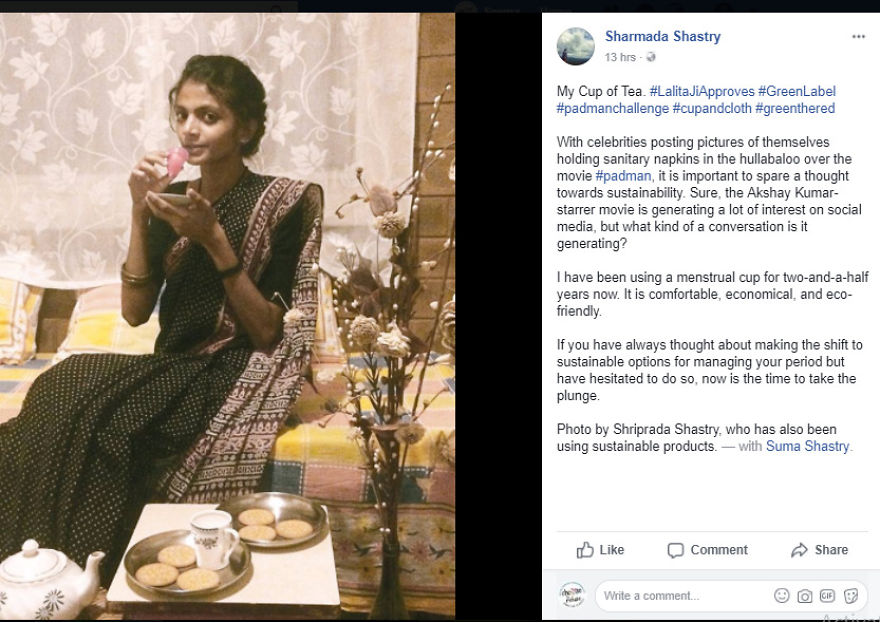
Task: Like the post
Action: point(600,550)
